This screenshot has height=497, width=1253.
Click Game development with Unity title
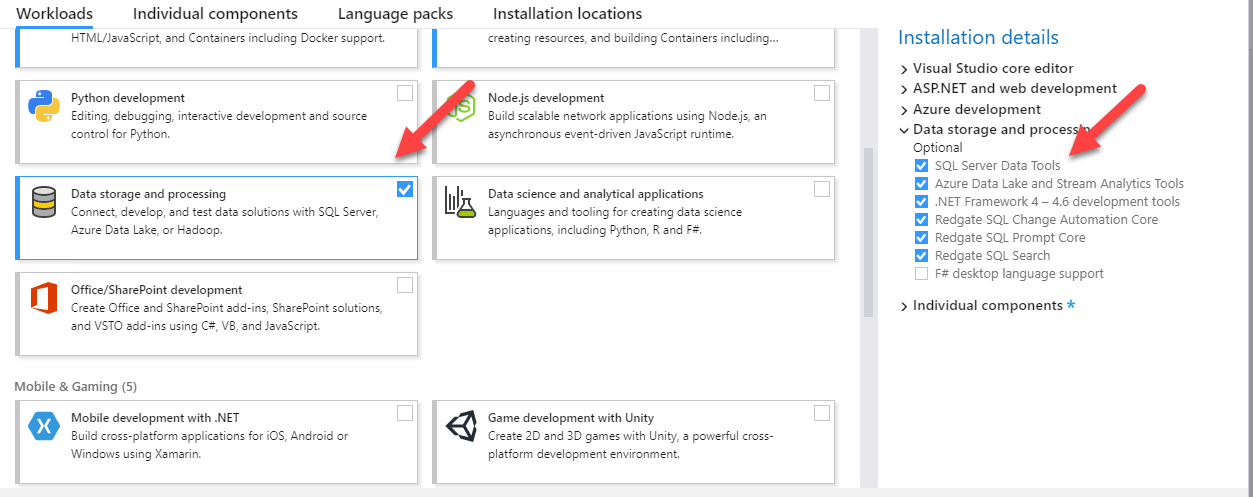click(x=571, y=418)
